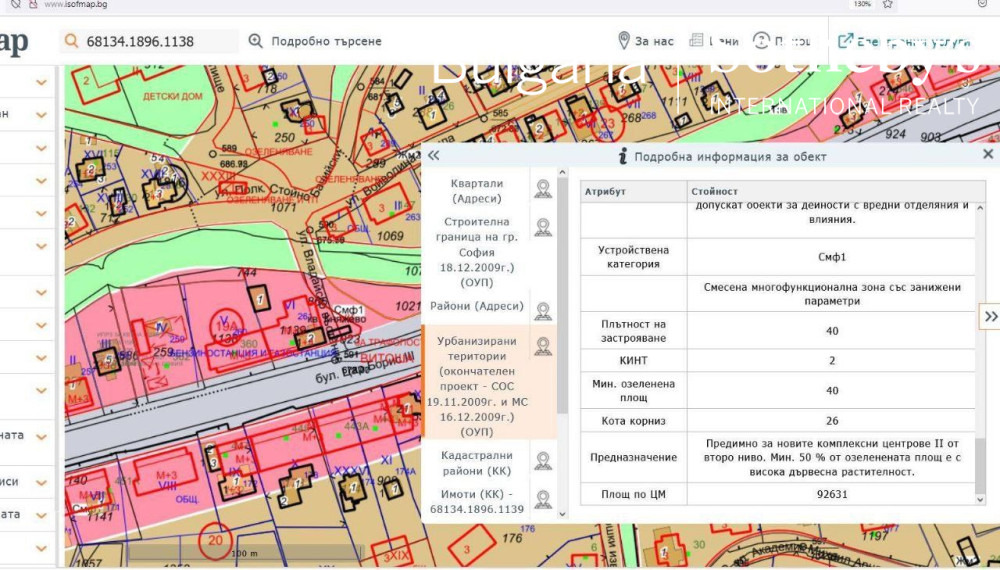The width and height of the screenshot is (1000, 570).
Task: Click the » arrow on the panel's right edge
Action: point(990,316)
